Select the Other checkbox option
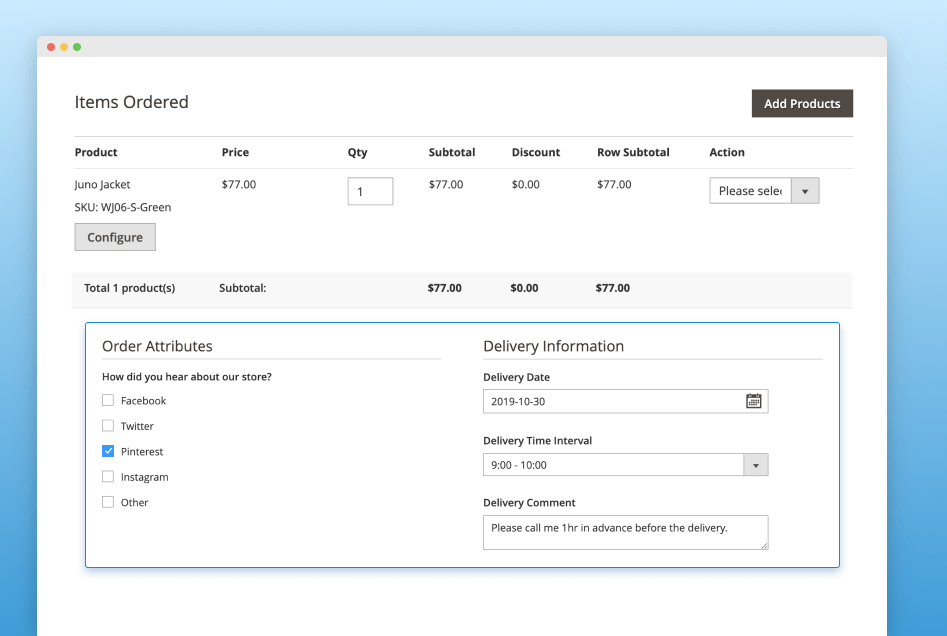 (x=108, y=502)
